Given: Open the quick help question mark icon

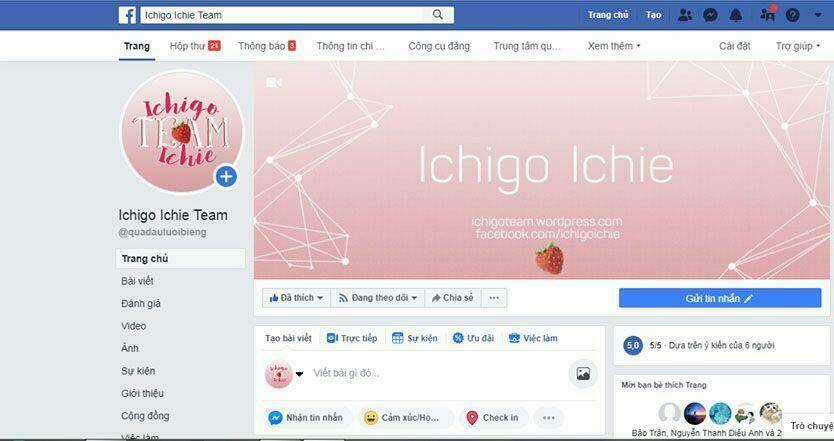Looking at the screenshot, I should 793,15.
